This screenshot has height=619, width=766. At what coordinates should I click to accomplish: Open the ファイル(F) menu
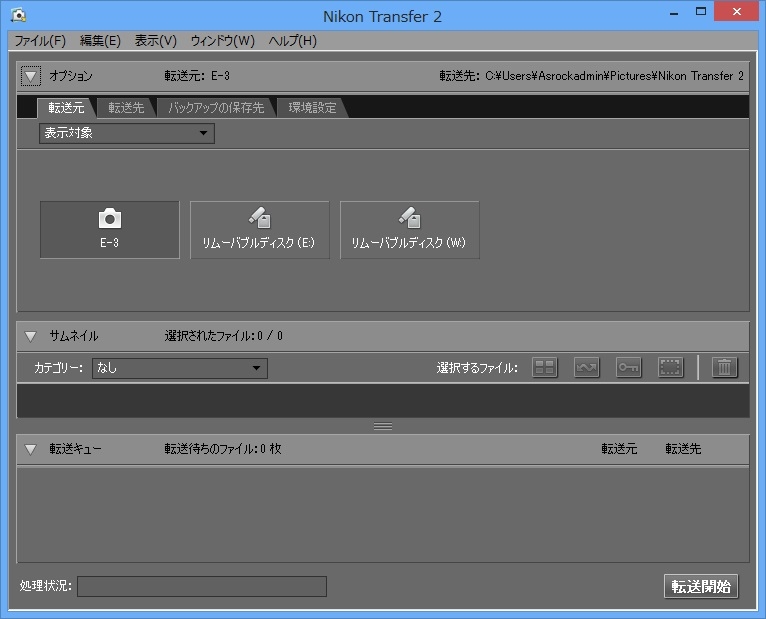40,41
